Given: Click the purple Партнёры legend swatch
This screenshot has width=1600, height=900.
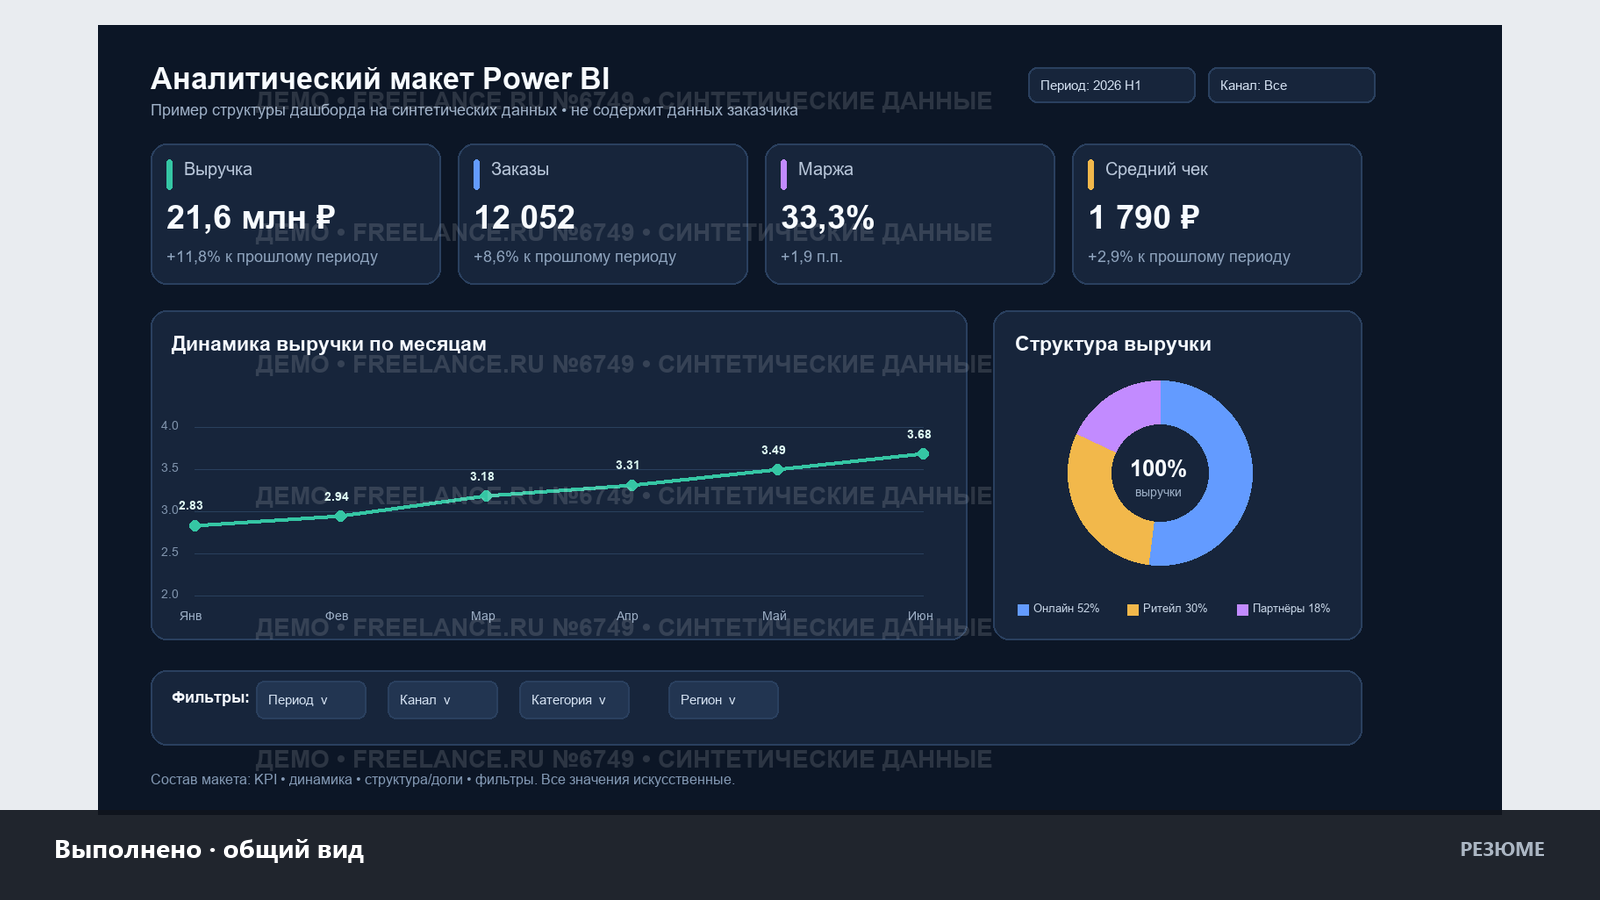Looking at the screenshot, I should [x=1242, y=609].
